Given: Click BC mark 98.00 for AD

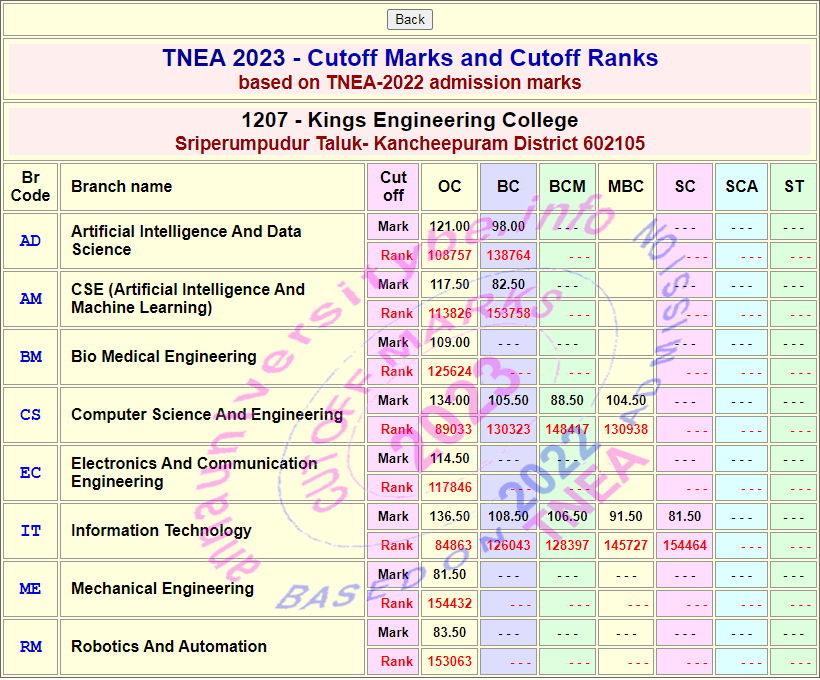Looking at the screenshot, I should (x=508, y=226).
